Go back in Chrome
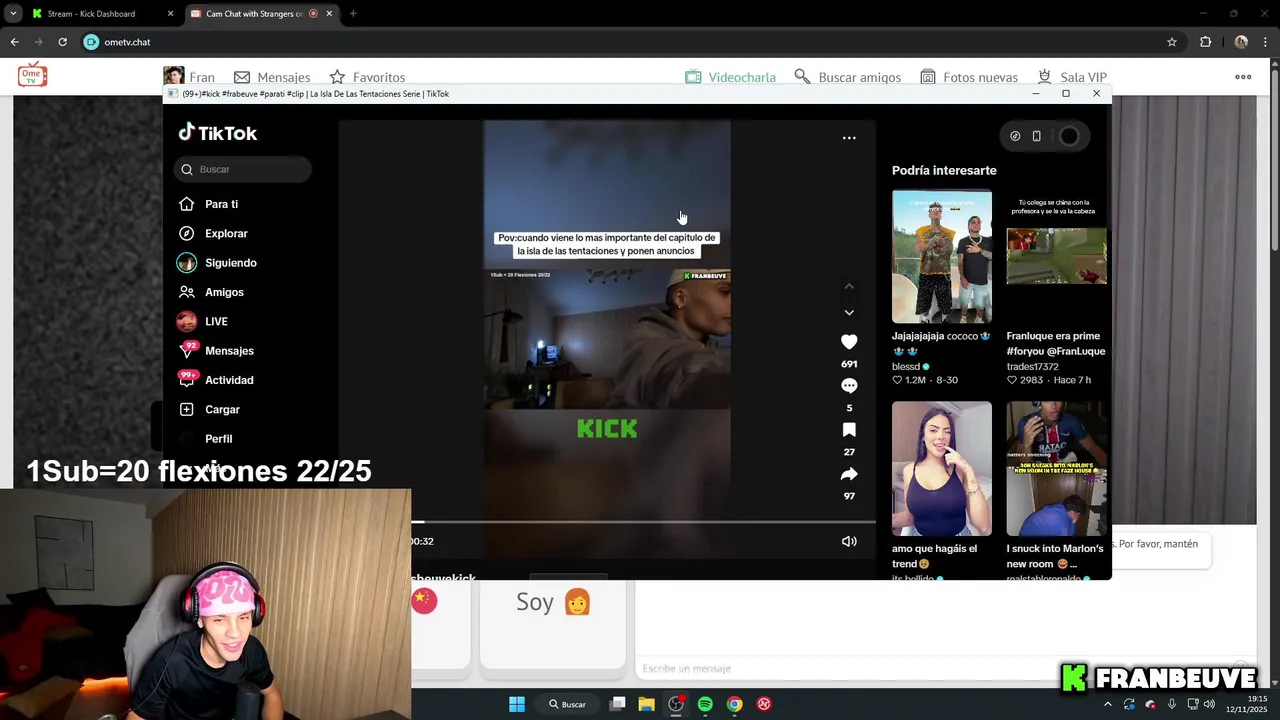Viewport: 1280px width, 720px height. coord(14,42)
